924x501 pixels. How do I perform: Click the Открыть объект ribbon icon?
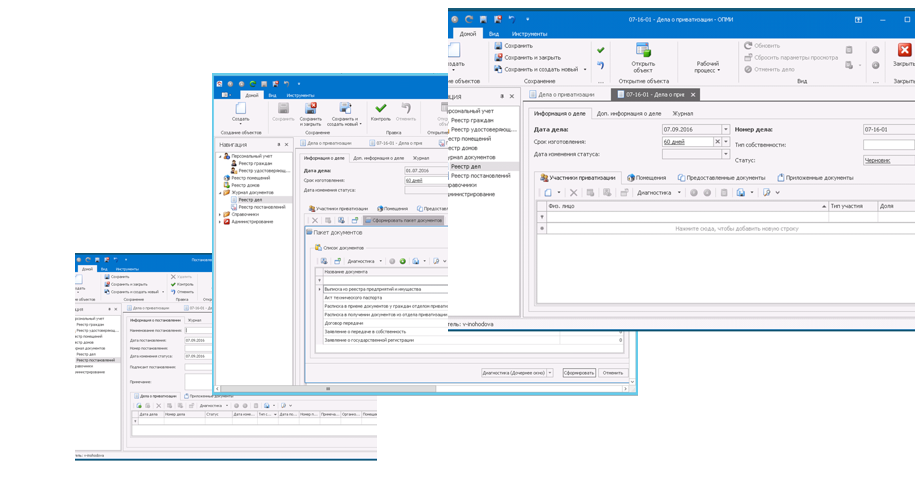[x=643, y=55]
